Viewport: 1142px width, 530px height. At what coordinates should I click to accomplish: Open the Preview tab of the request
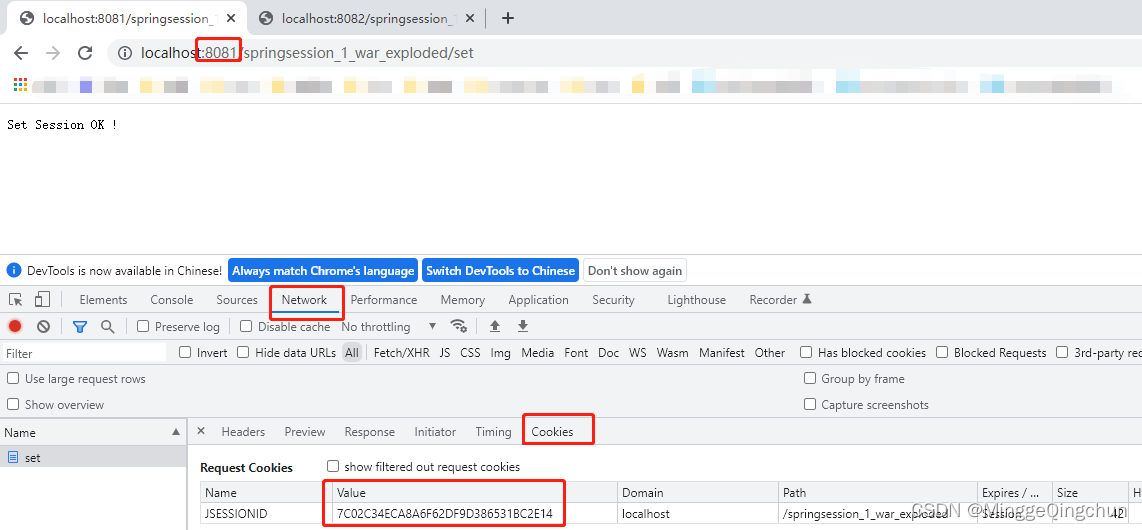[x=305, y=432]
